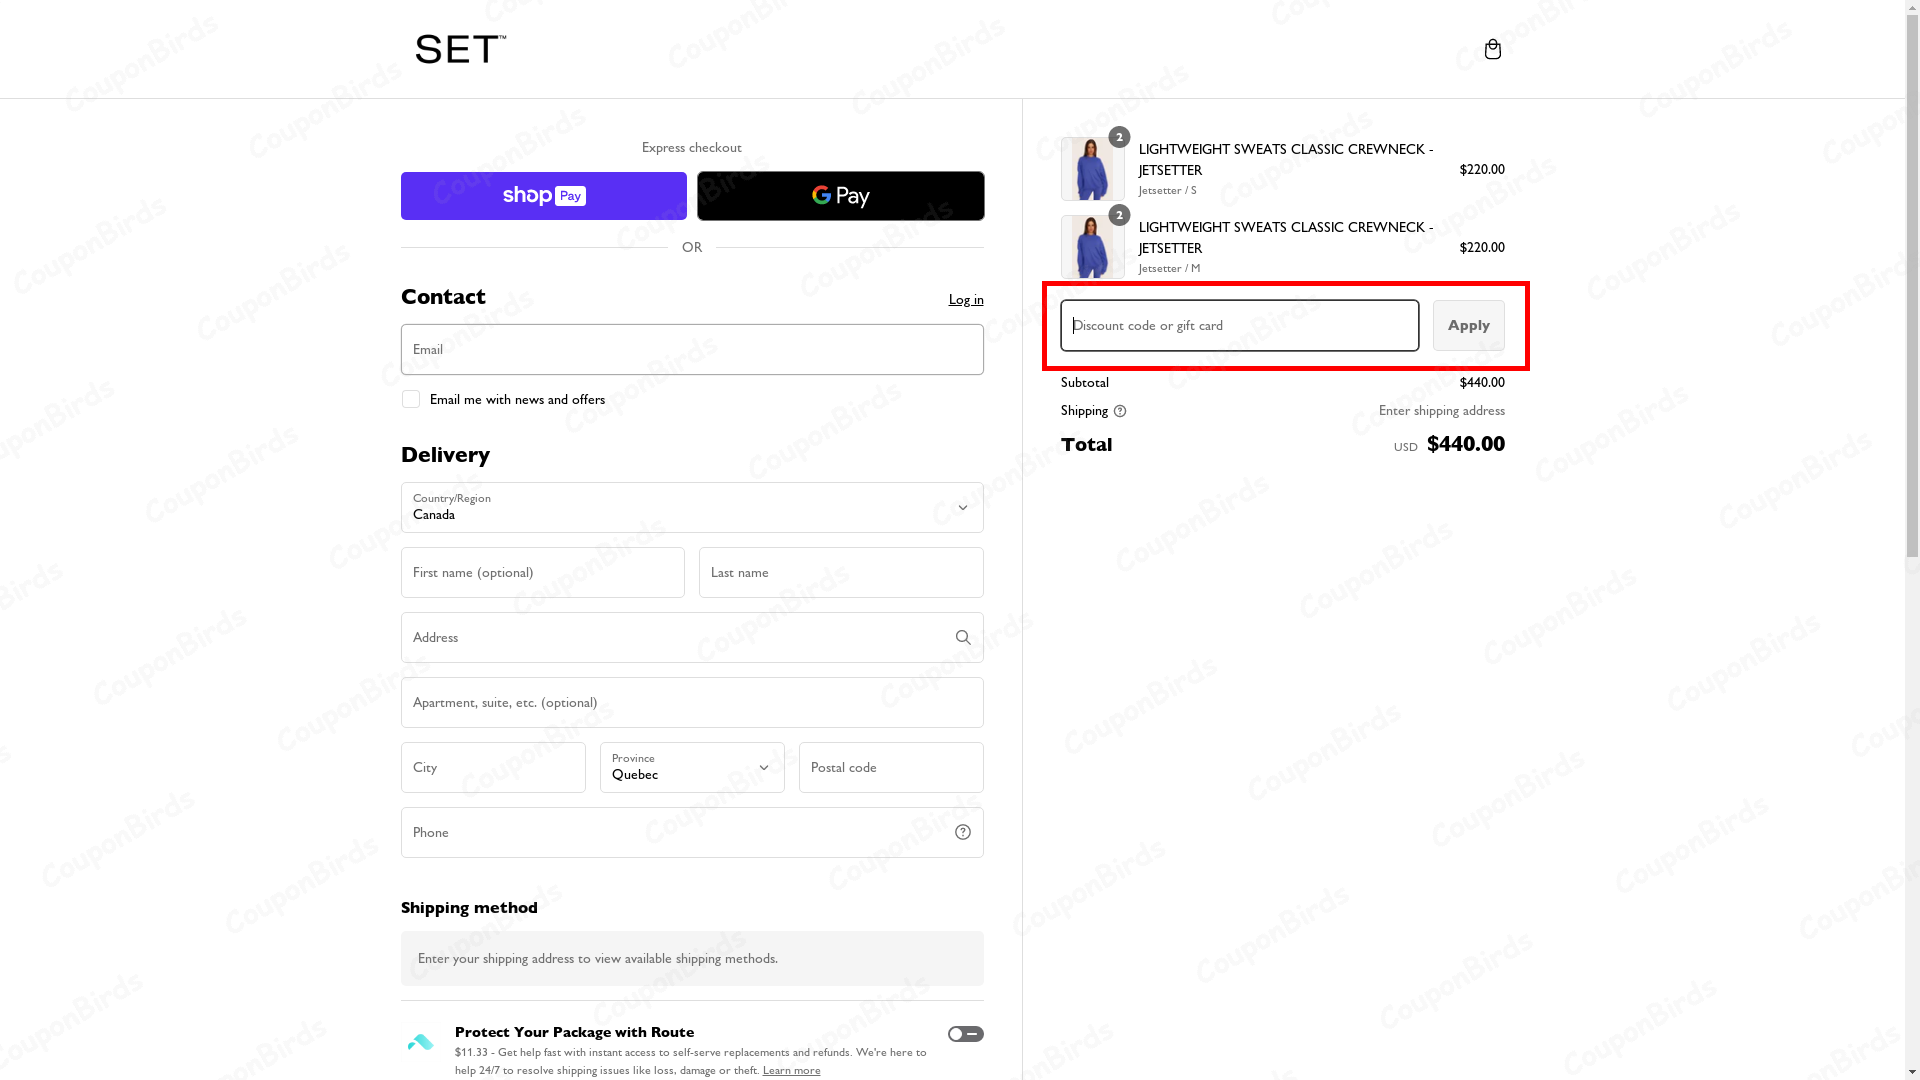Click the Jetsetter M crewneck thumbnail
The height and width of the screenshot is (1080, 1920).
[x=1091, y=246]
